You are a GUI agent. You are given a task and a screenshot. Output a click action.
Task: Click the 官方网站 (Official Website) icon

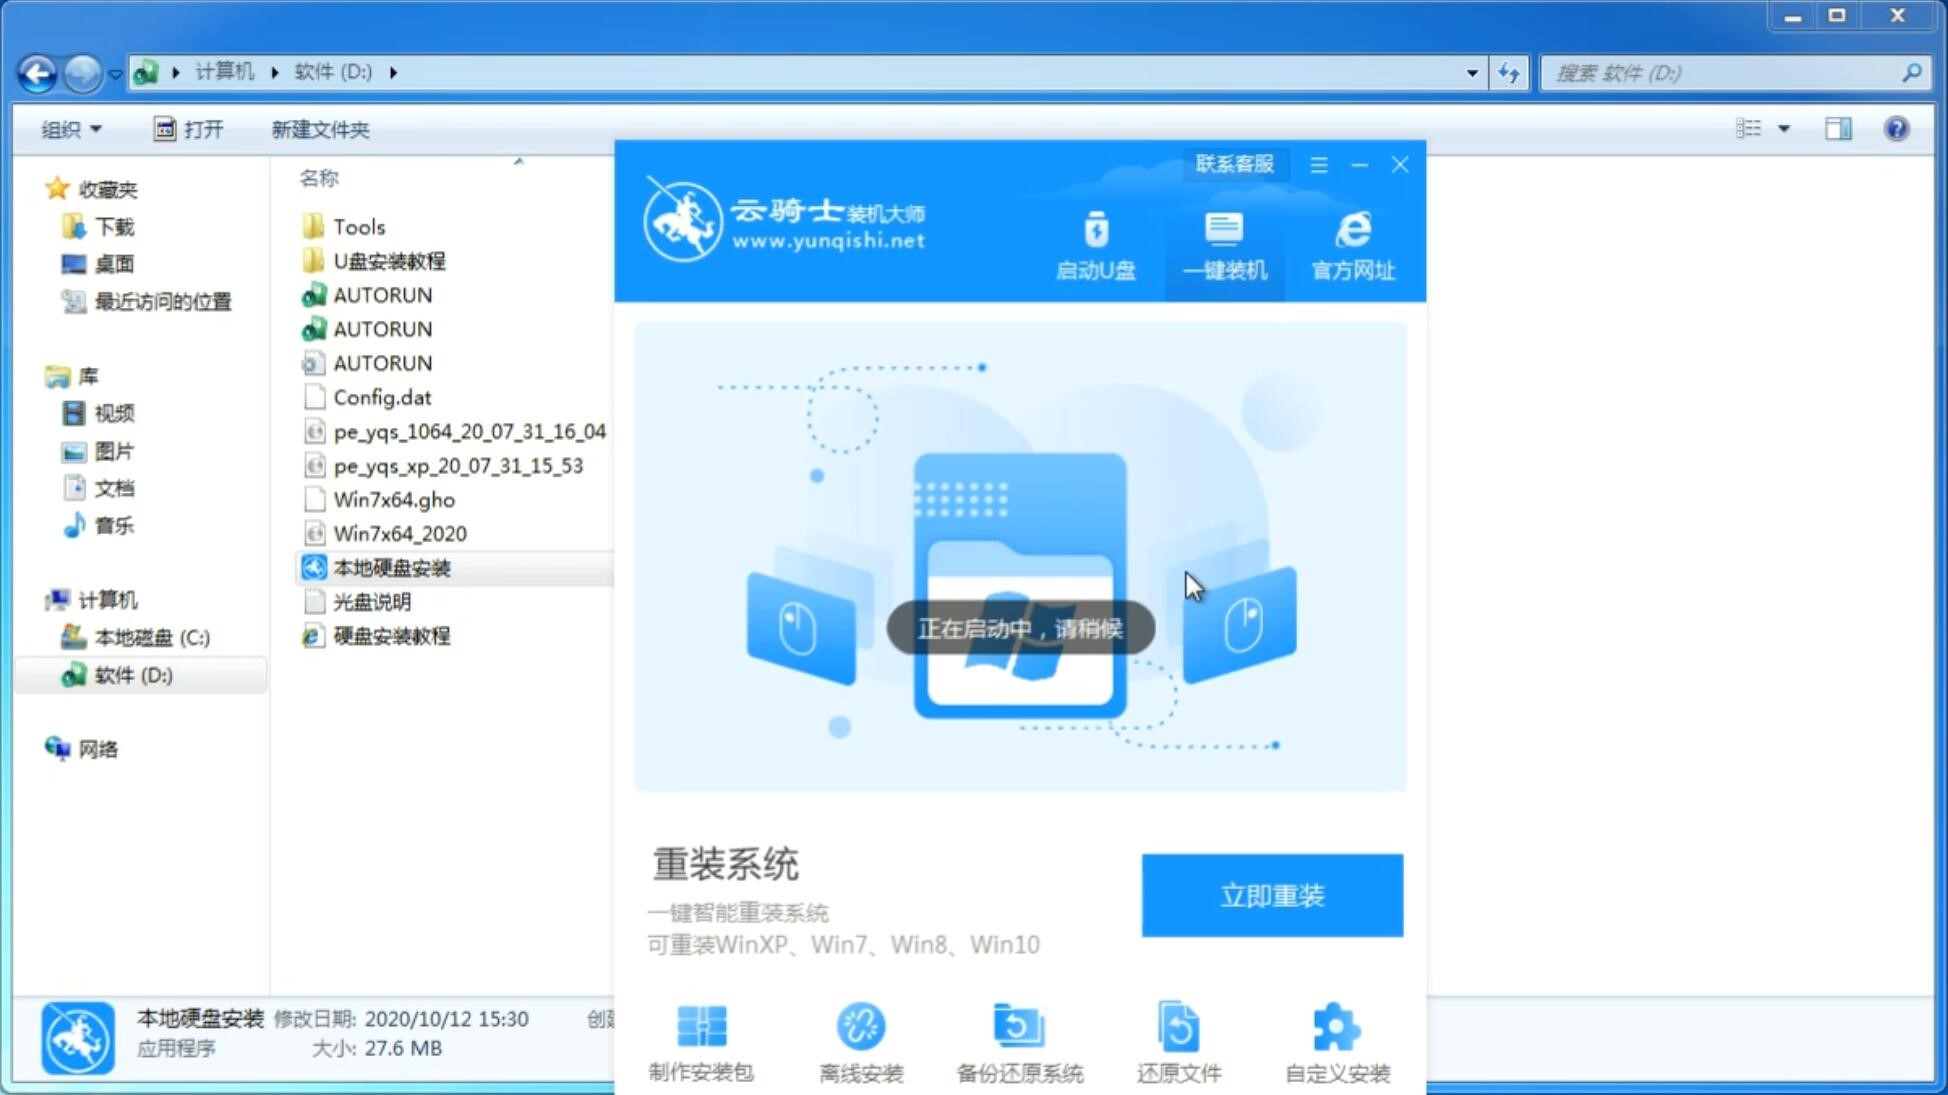1349,245
